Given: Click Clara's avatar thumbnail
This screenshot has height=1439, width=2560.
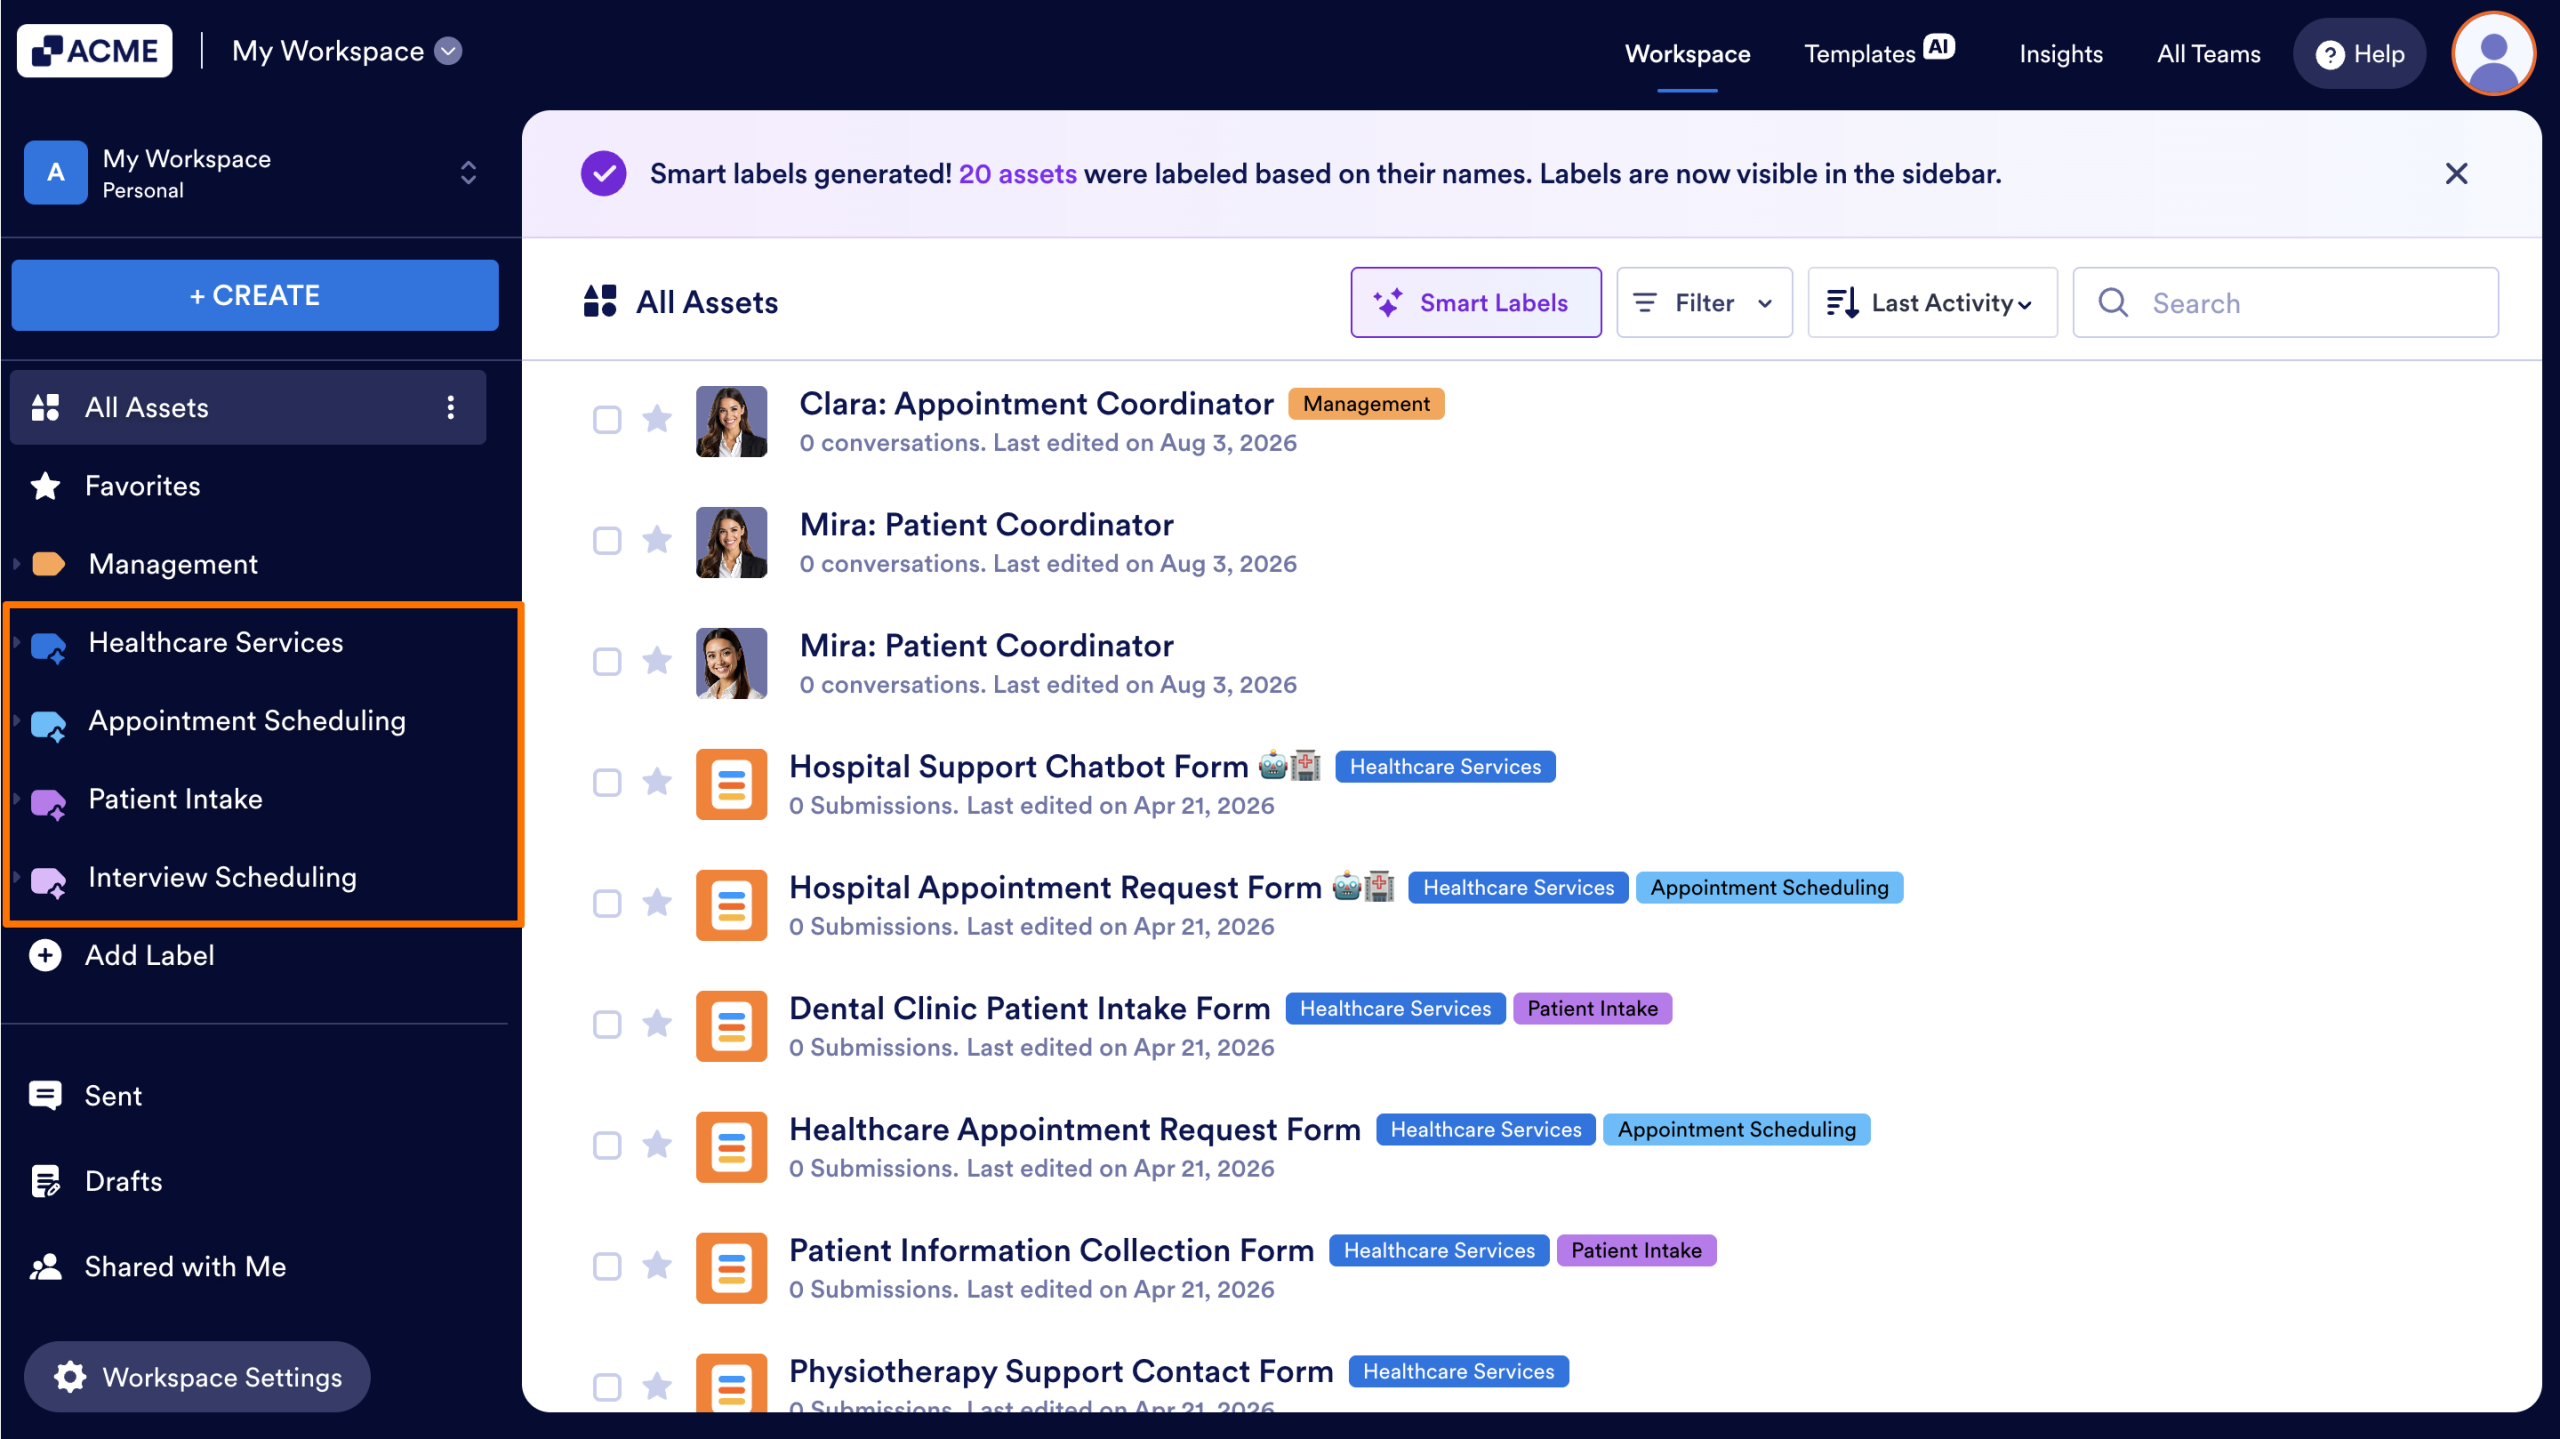Looking at the screenshot, I should 732,421.
